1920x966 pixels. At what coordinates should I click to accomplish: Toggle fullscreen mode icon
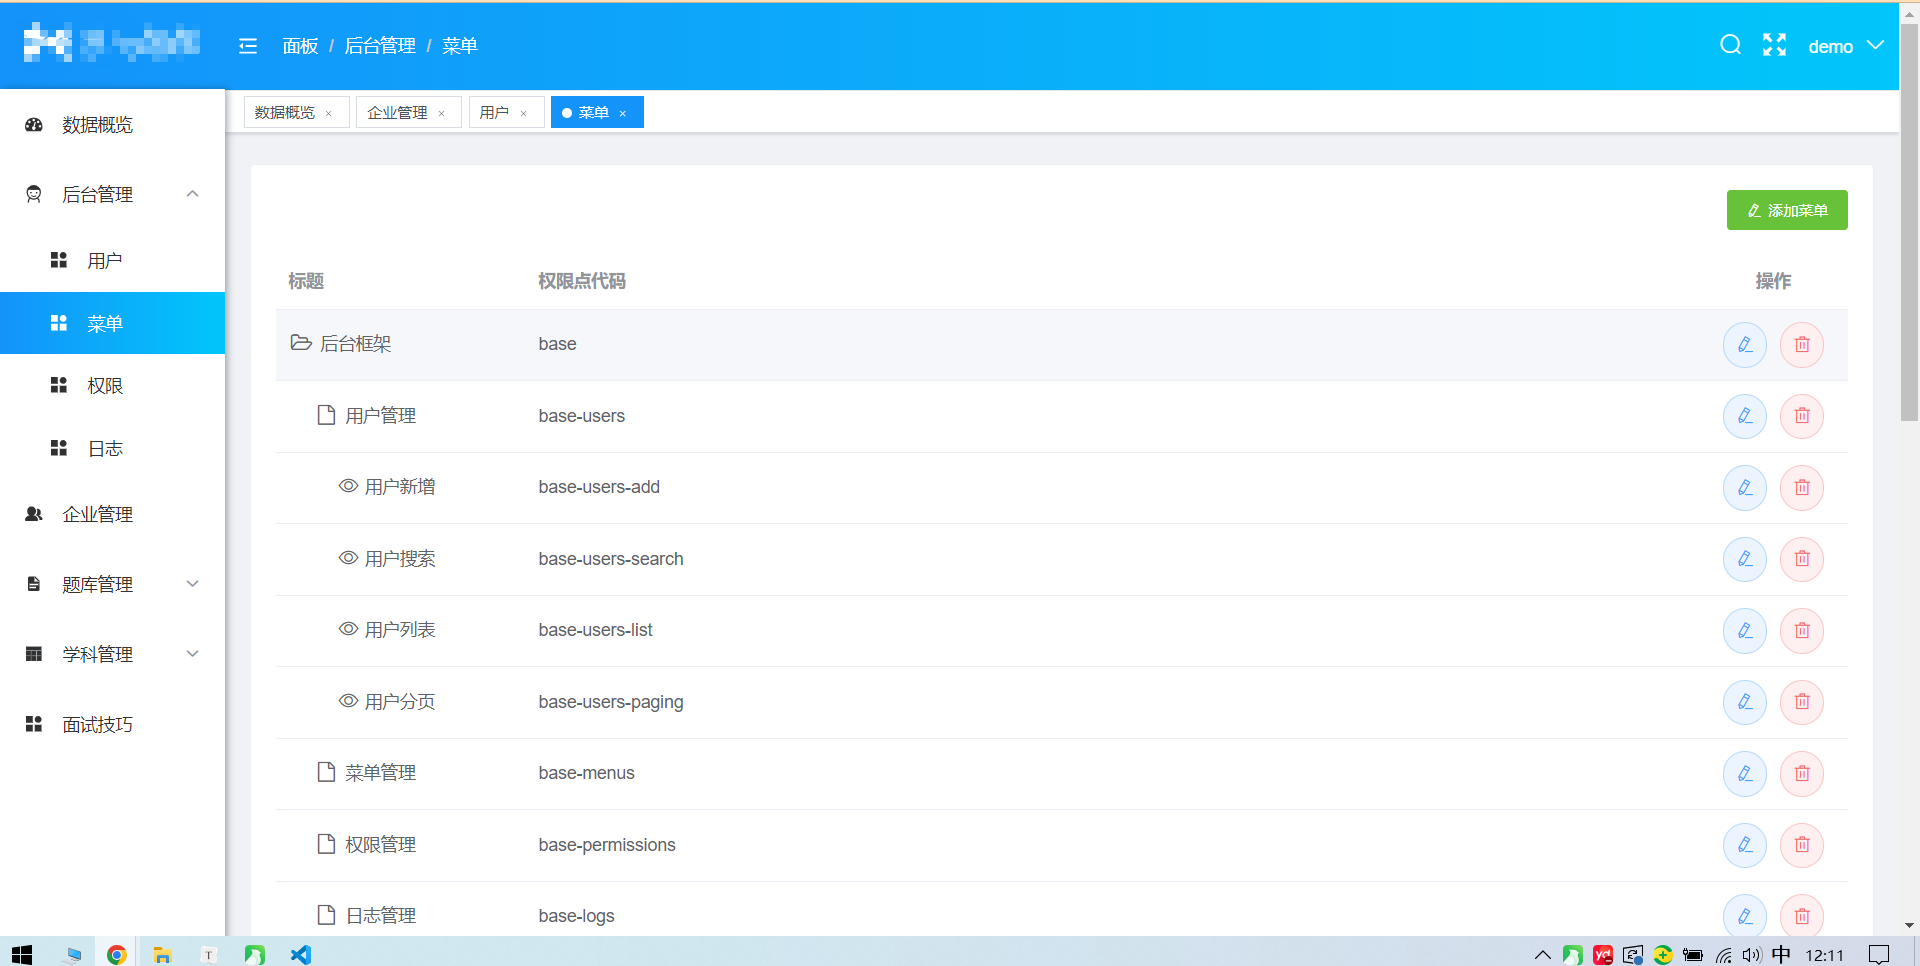click(1774, 45)
